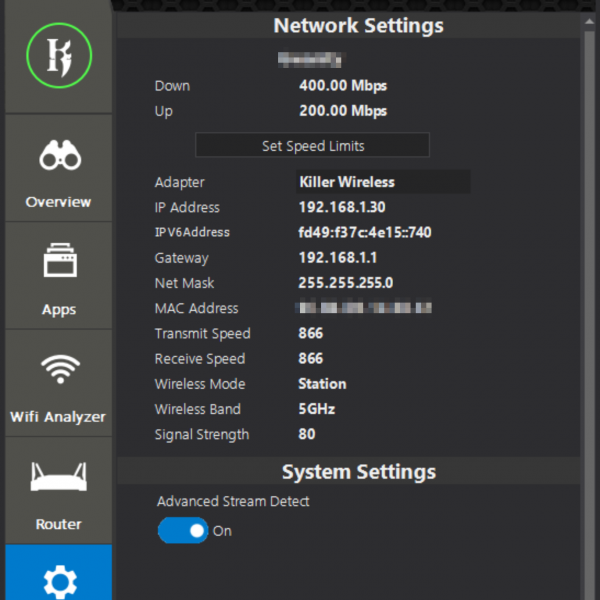This screenshot has height=600, width=600.
Task: Select the Wifi Analyzer signal icon
Action: [59, 370]
